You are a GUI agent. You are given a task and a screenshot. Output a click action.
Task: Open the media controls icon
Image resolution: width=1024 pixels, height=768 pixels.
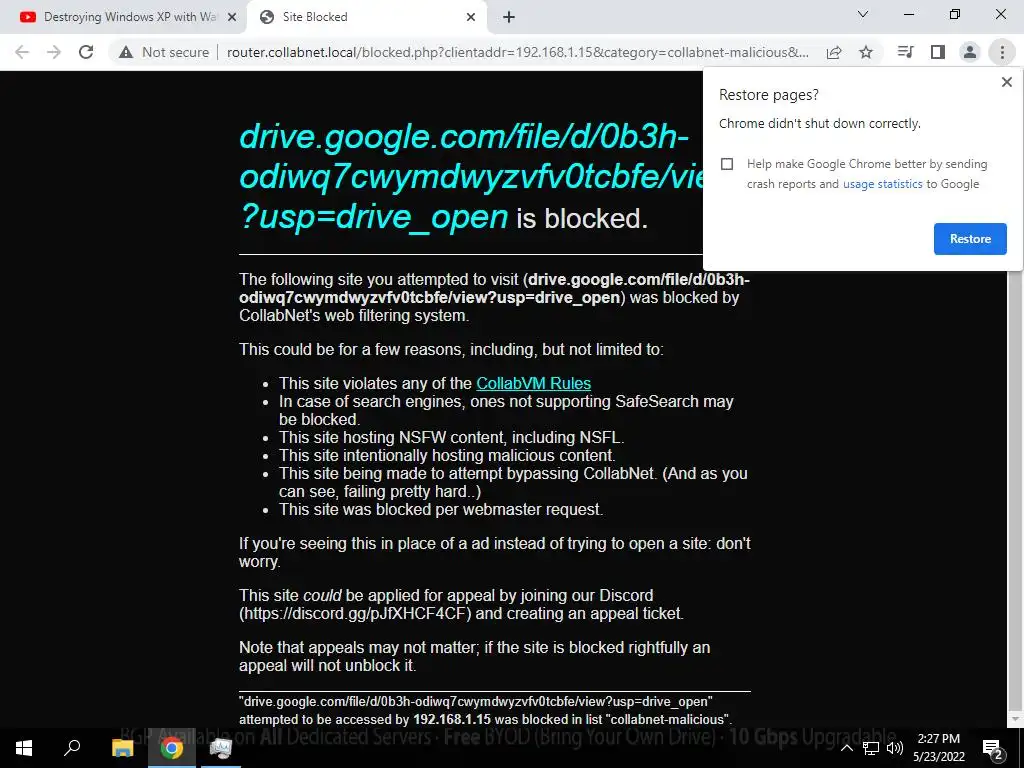click(905, 52)
